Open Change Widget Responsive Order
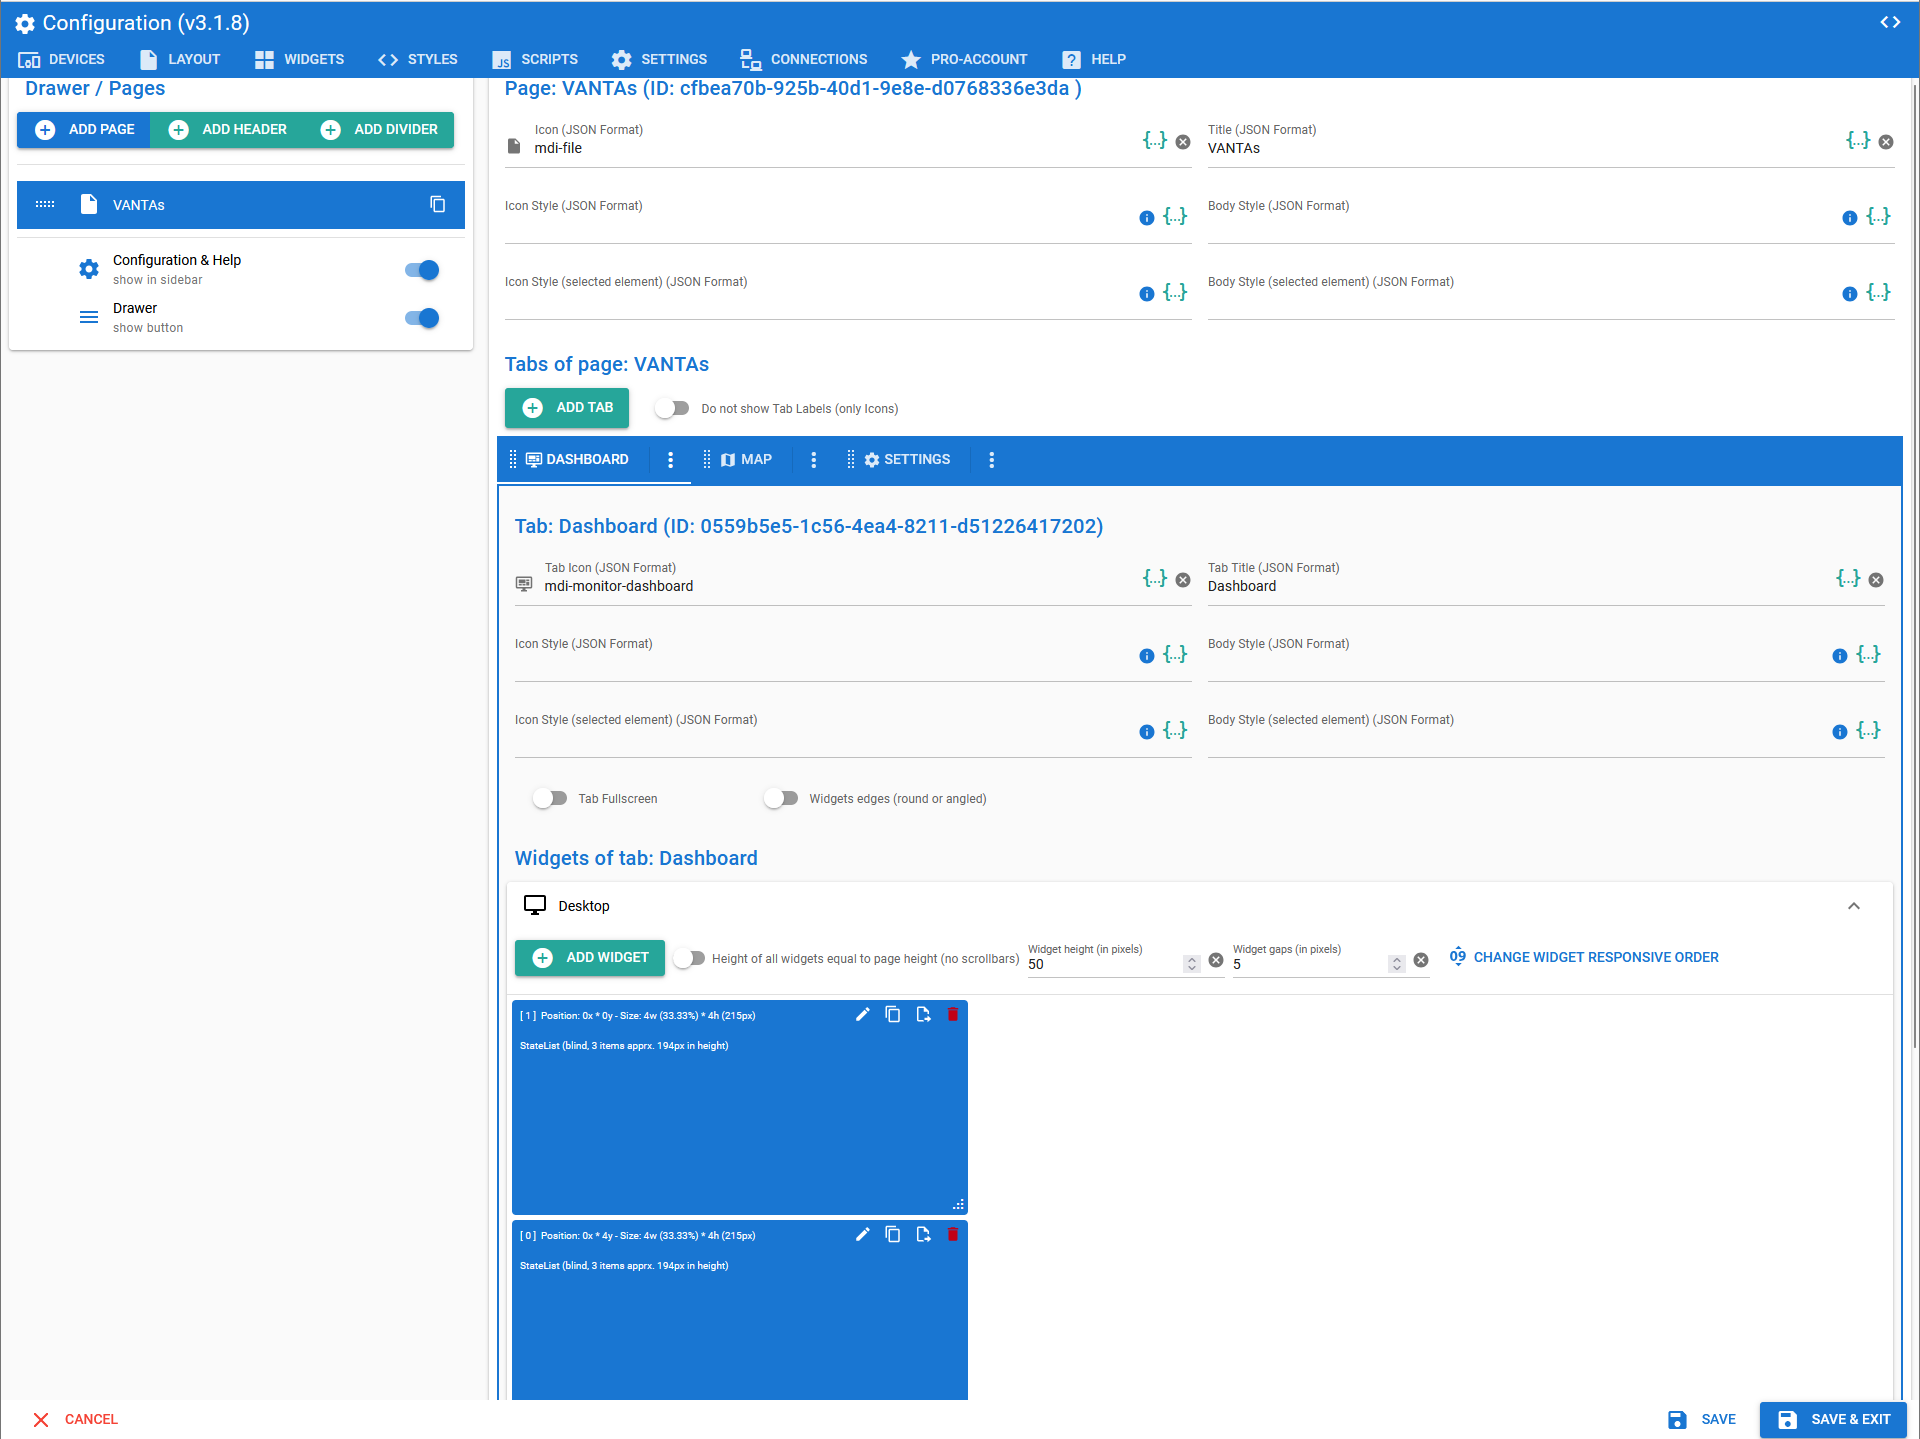This screenshot has width=1920, height=1439. point(1584,957)
